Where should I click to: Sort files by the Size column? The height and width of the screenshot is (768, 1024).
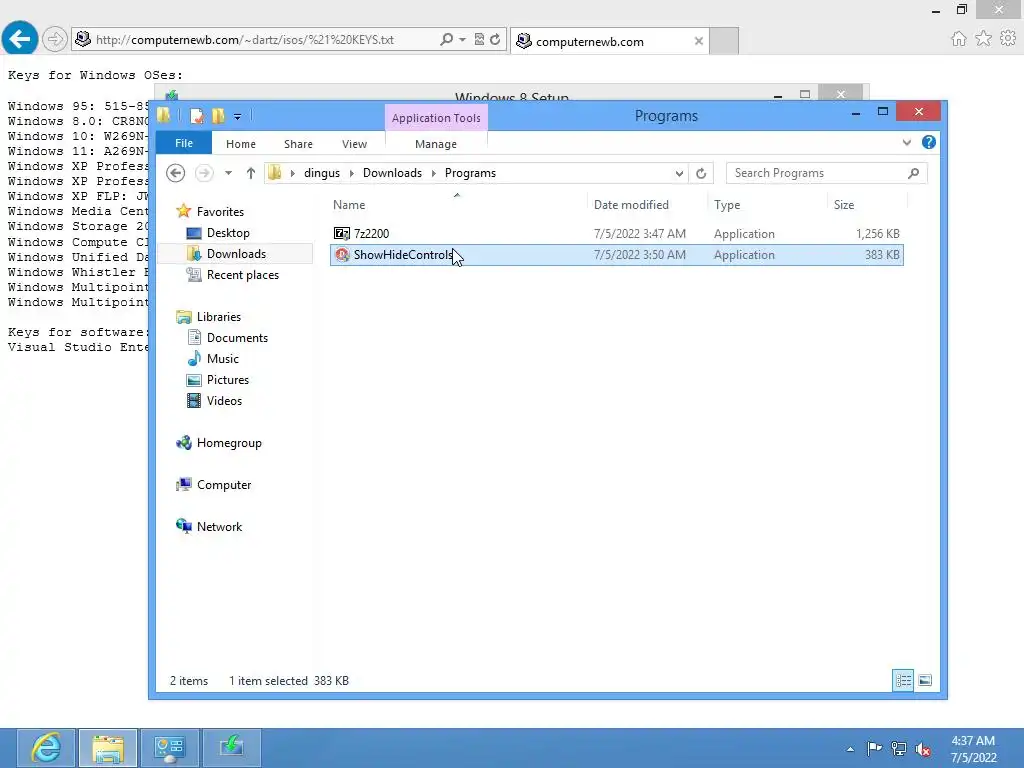coord(844,205)
